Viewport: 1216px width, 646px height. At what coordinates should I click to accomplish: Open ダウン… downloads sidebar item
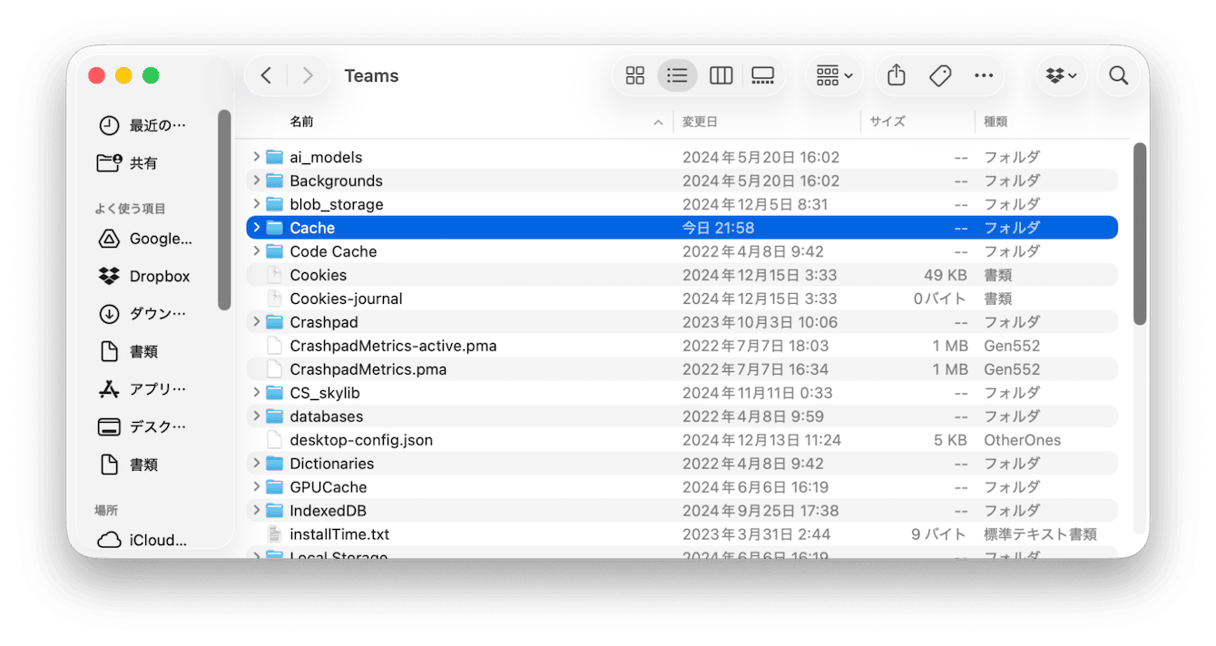pyautogui.click(x=143, y=314)
